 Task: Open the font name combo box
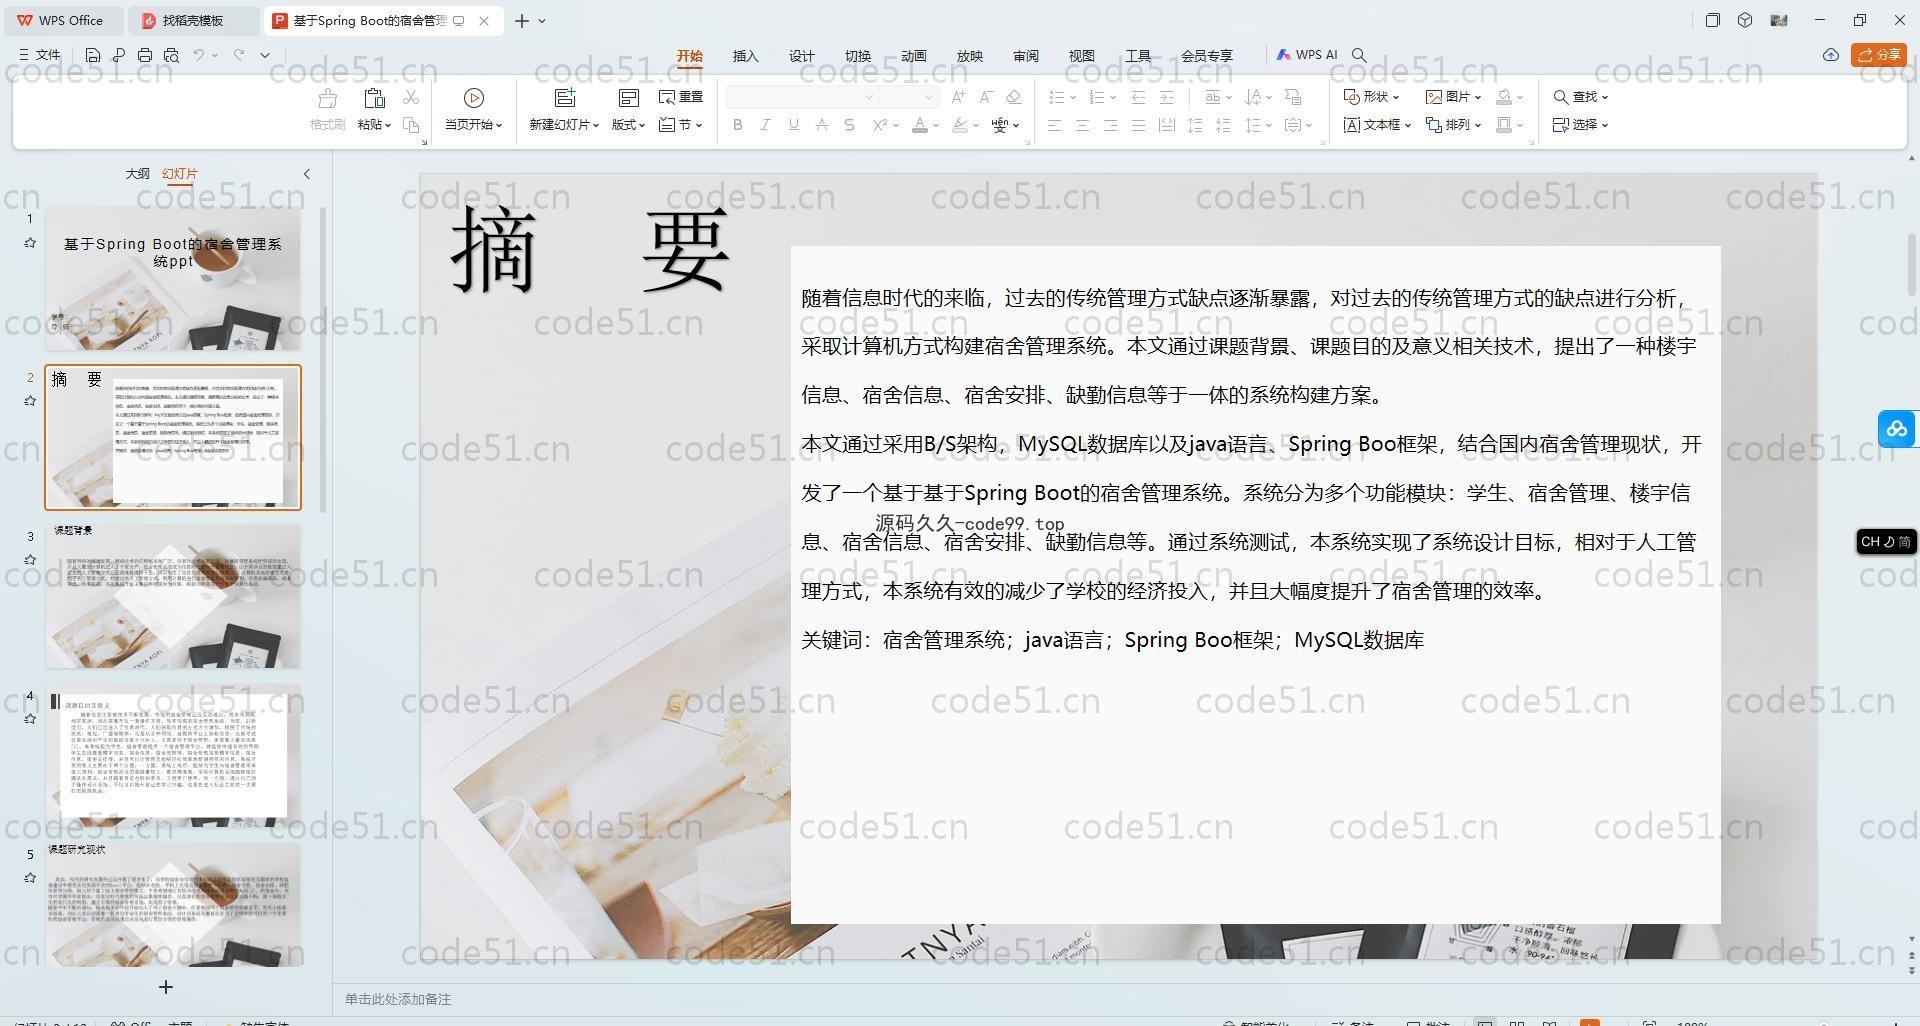802,97
